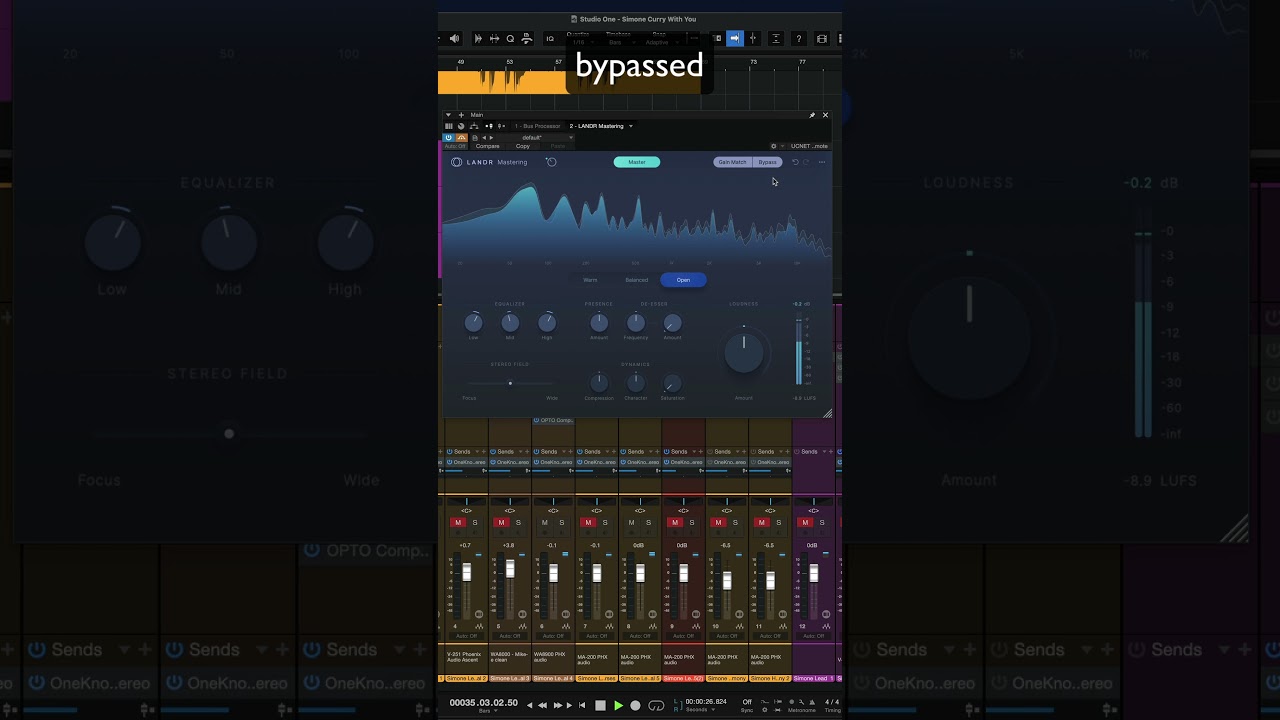Click the LANDR redo arrow

click(806, 162)
